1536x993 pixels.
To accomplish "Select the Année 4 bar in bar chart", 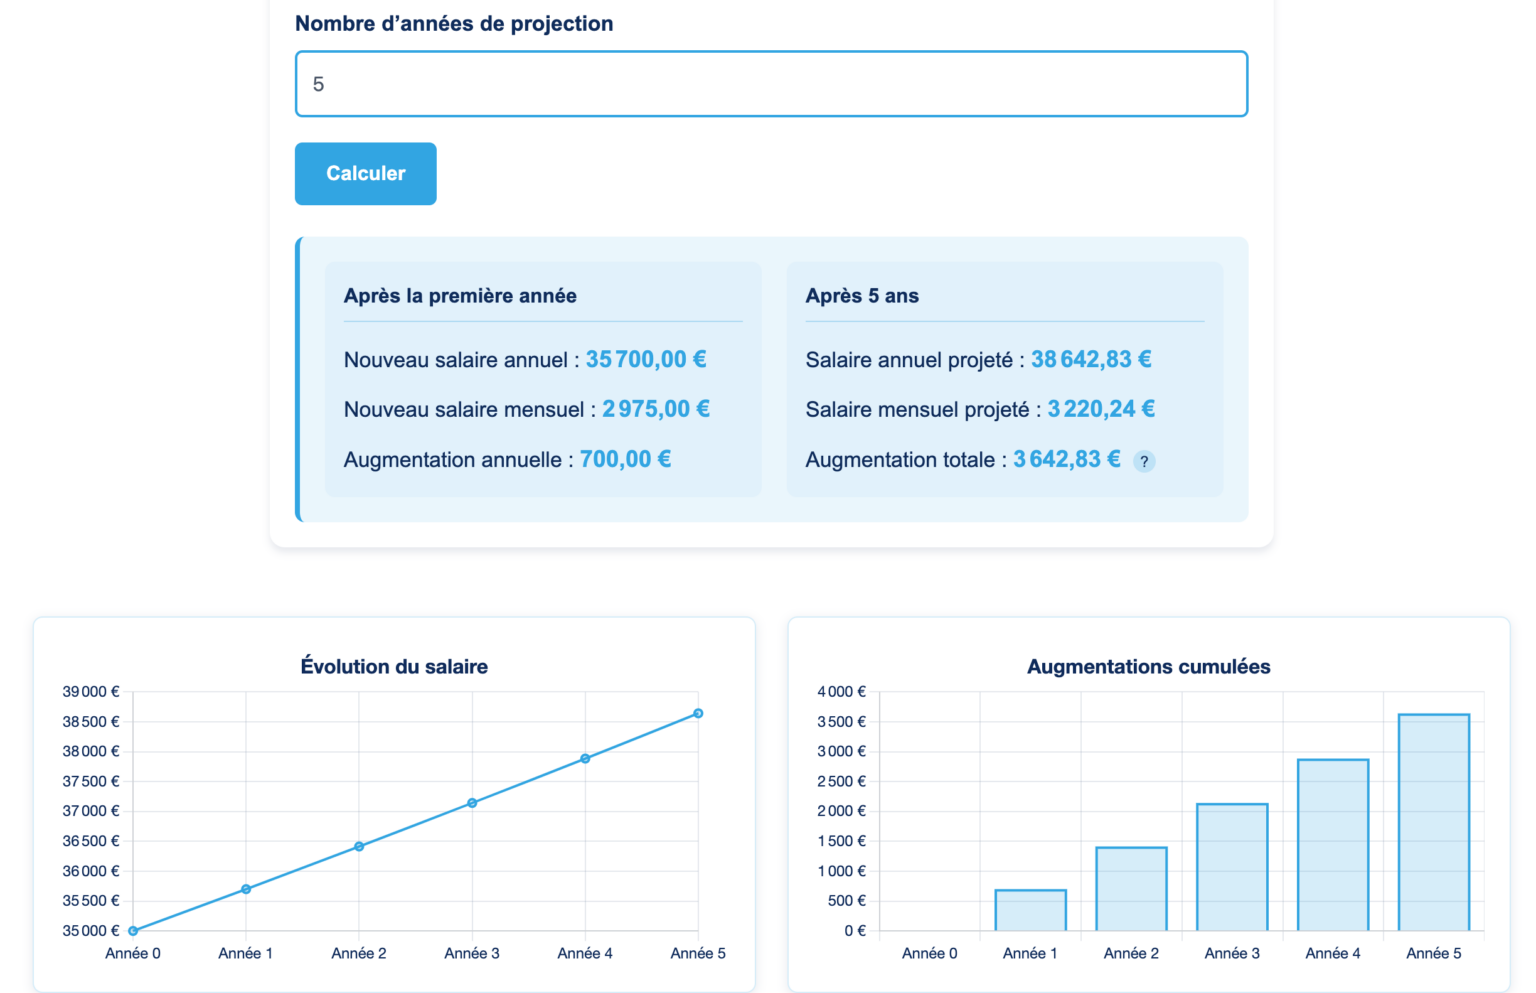I will pos(1332,845).
